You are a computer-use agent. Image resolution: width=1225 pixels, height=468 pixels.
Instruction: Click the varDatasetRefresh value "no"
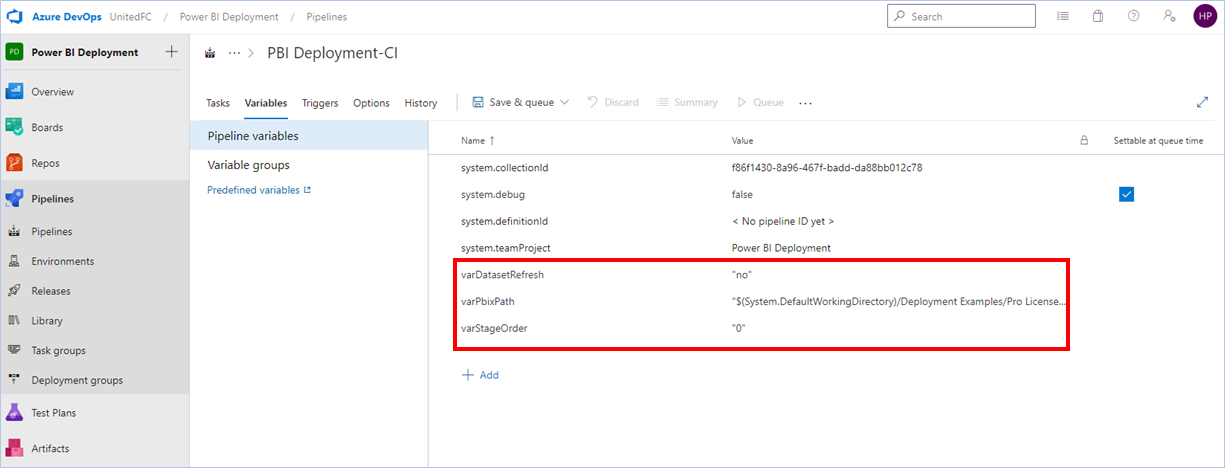(x=741, y=274)
